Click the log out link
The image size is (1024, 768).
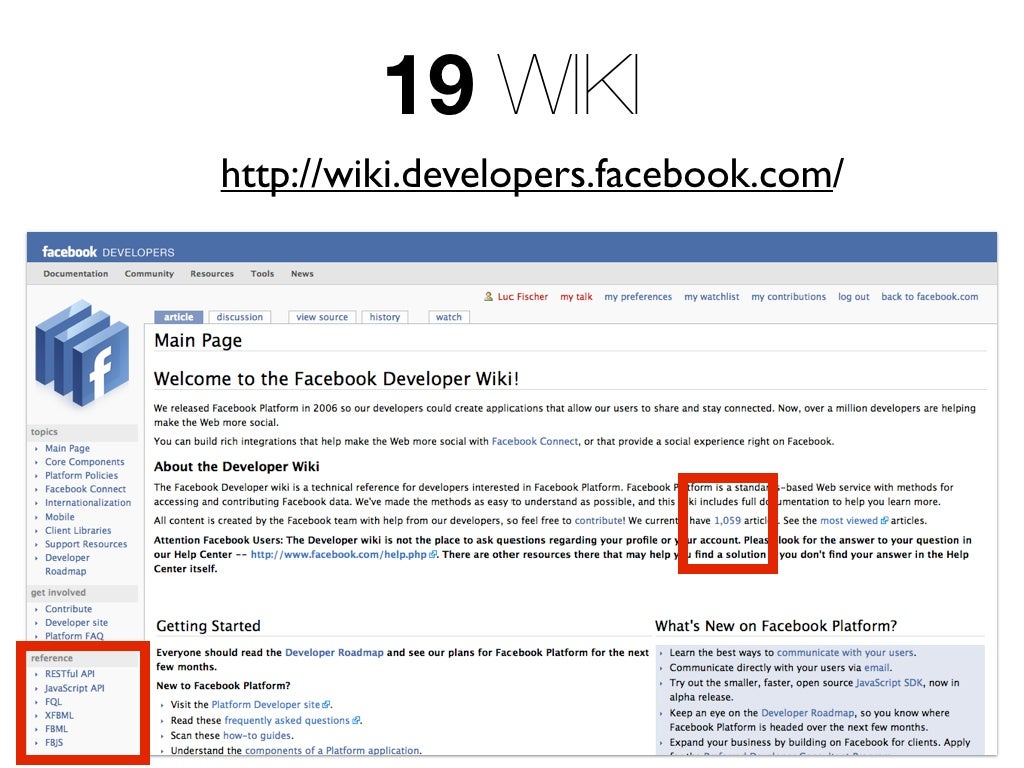click(x=854, y=296)
